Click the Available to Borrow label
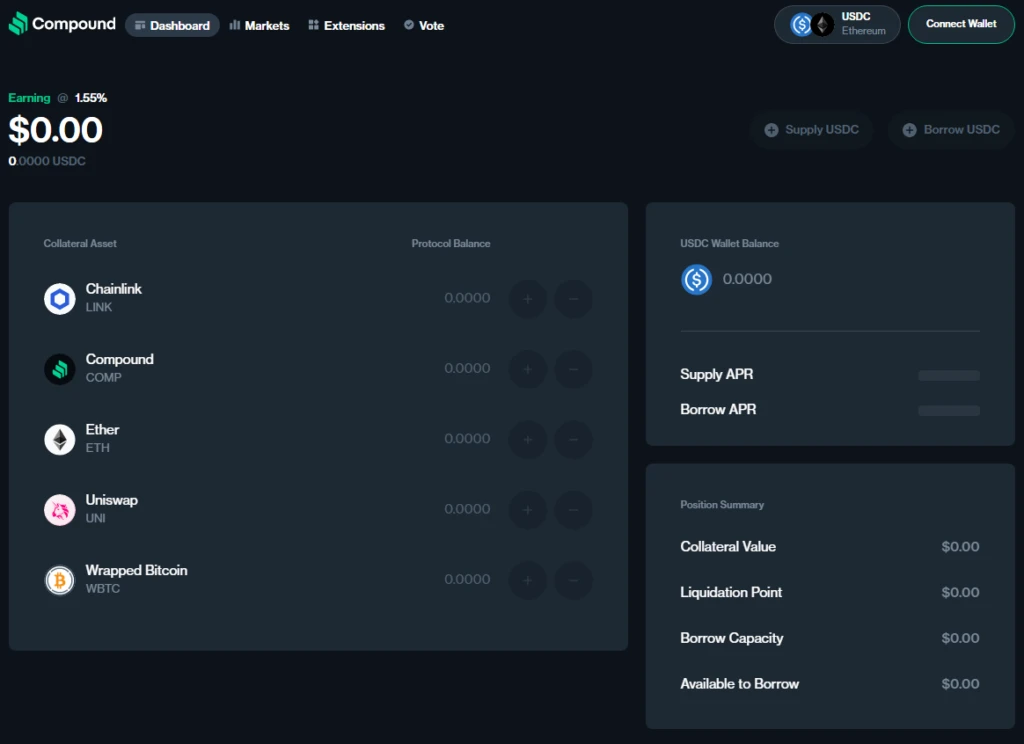 pos(740,684)
